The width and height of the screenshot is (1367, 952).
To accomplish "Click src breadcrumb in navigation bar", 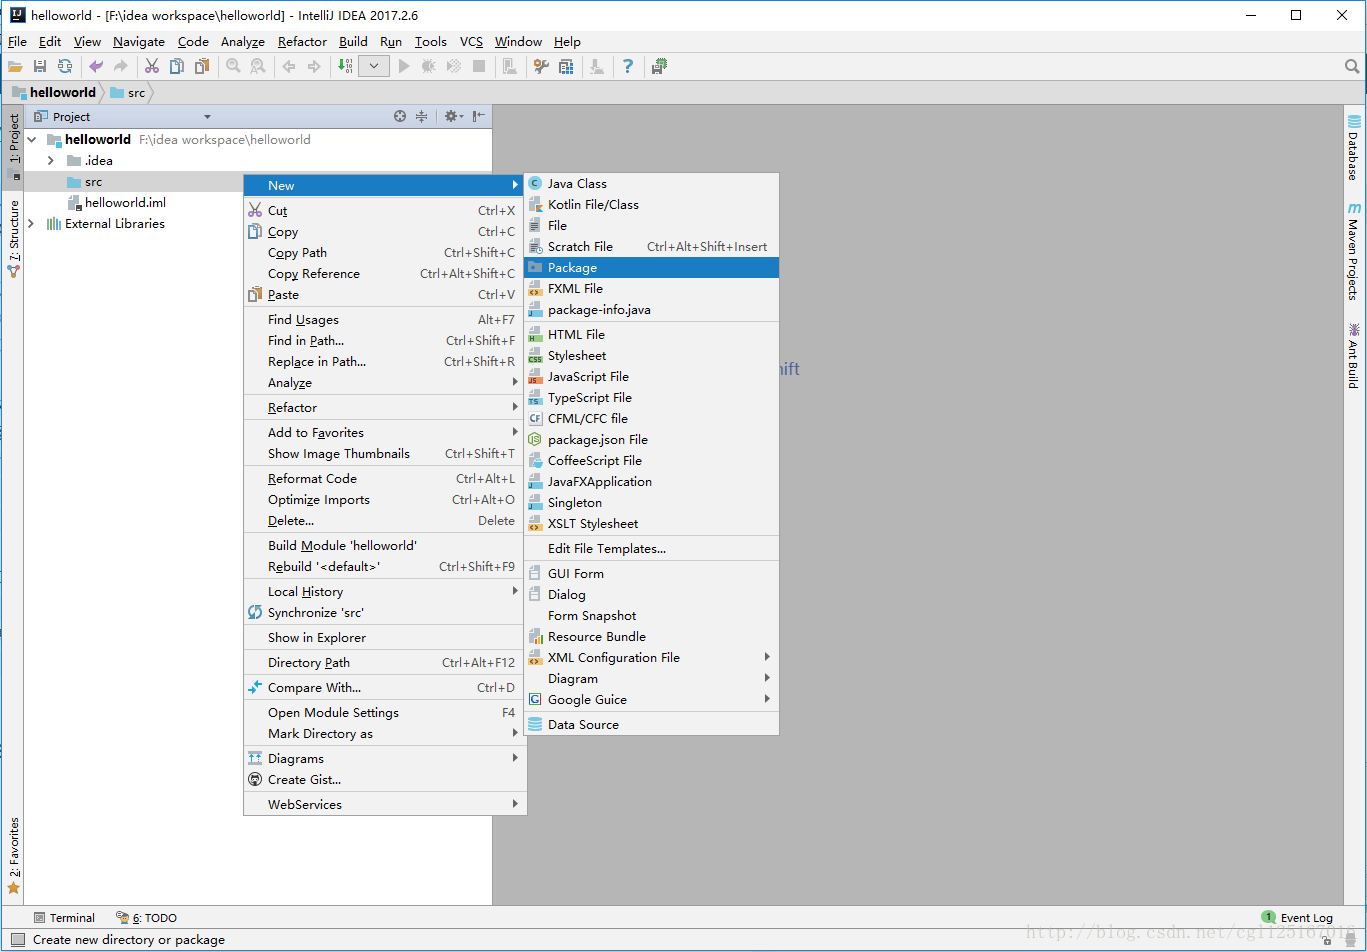I will (x=128, y=92).
